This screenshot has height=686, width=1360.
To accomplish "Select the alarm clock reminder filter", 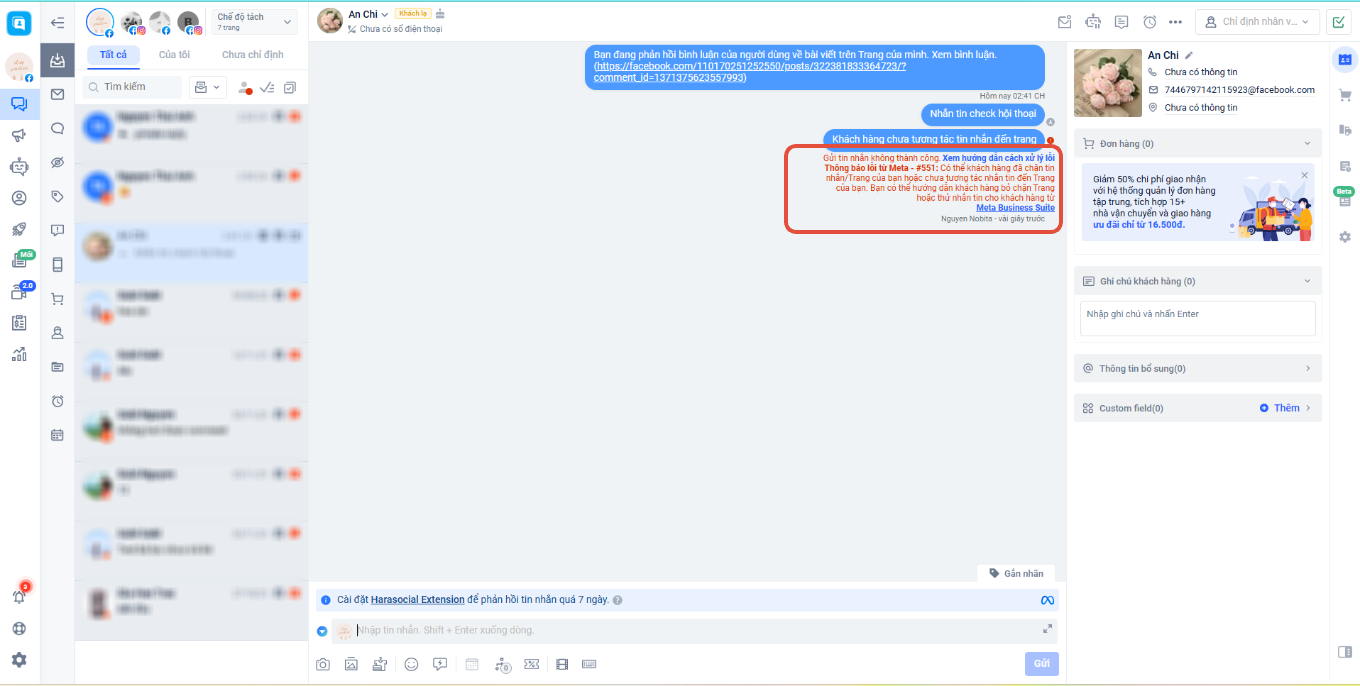I will [x=58, y=401].
